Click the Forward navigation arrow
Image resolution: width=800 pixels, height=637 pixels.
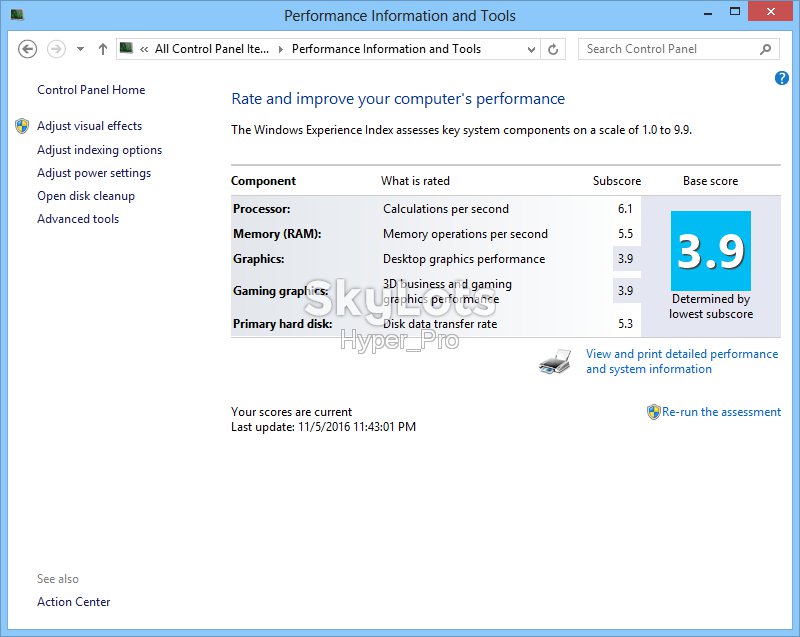coord(56,49)
